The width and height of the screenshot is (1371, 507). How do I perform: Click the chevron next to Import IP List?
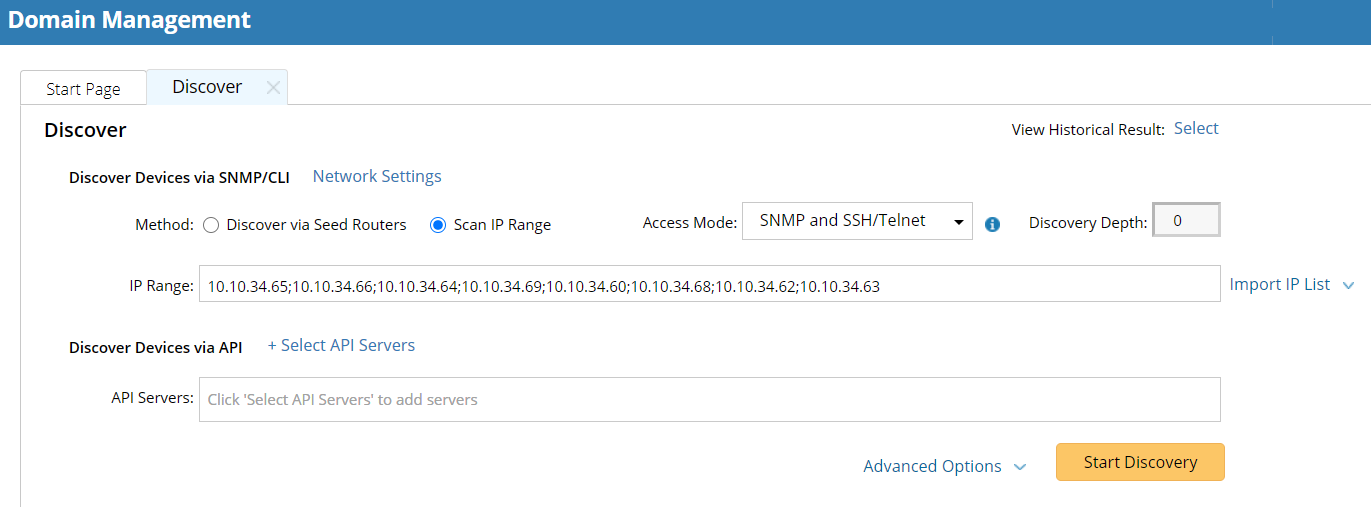[1348, 285]
